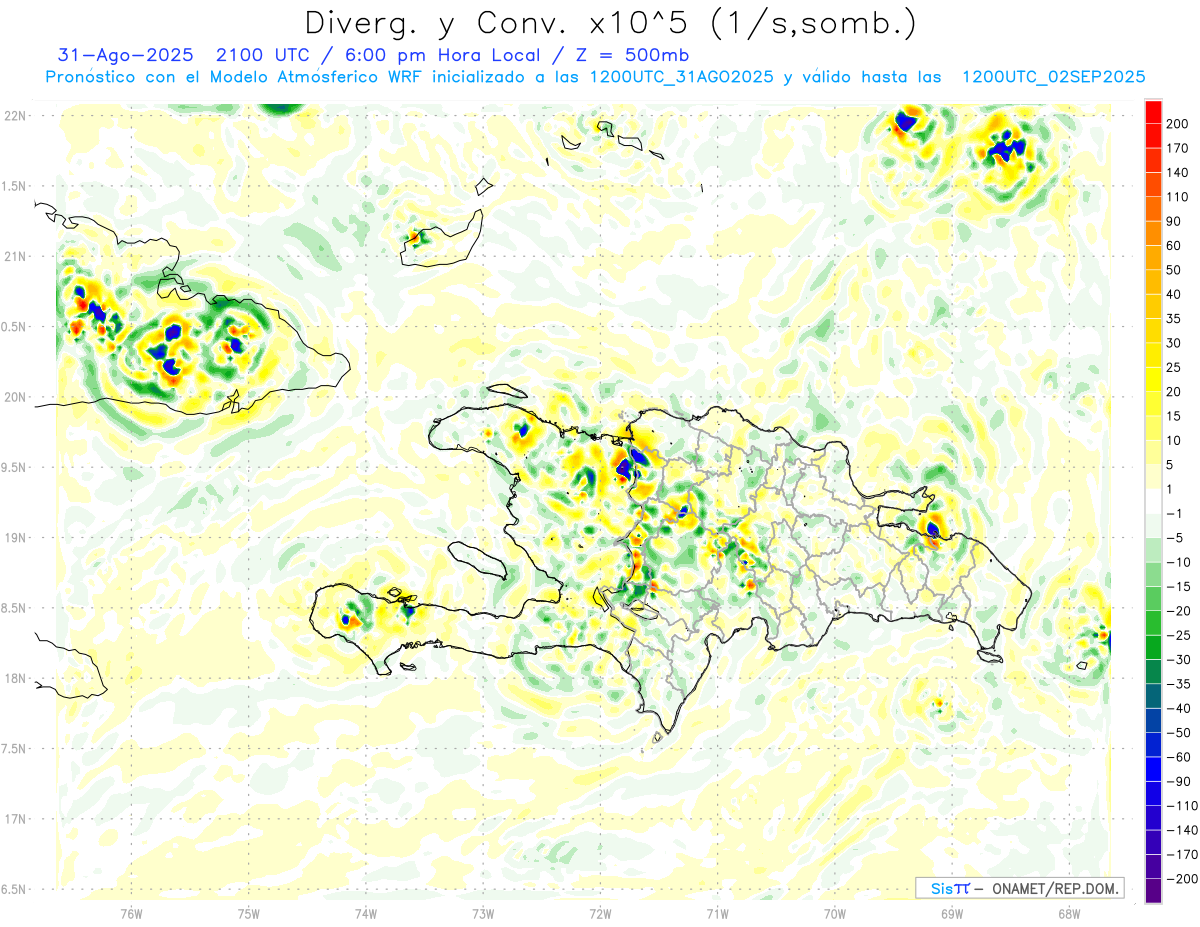Click the 76W longitude label
1200x927 pixels.
tap(131, 912)
